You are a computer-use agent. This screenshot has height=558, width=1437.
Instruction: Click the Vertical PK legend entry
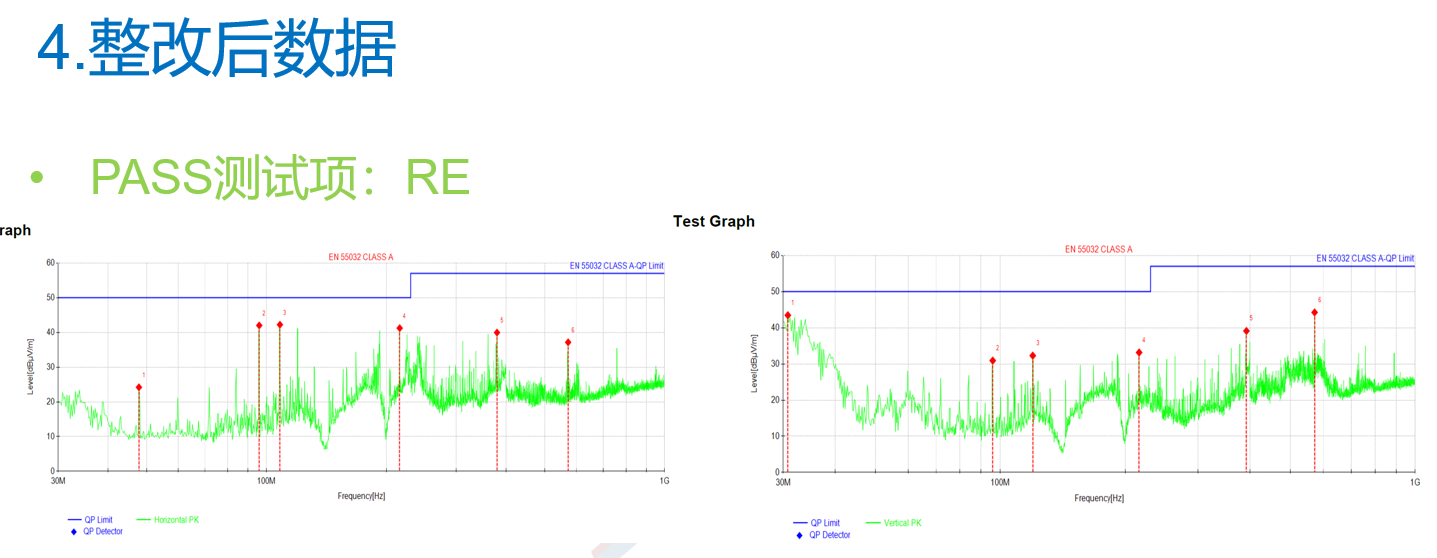pos(902,523)
